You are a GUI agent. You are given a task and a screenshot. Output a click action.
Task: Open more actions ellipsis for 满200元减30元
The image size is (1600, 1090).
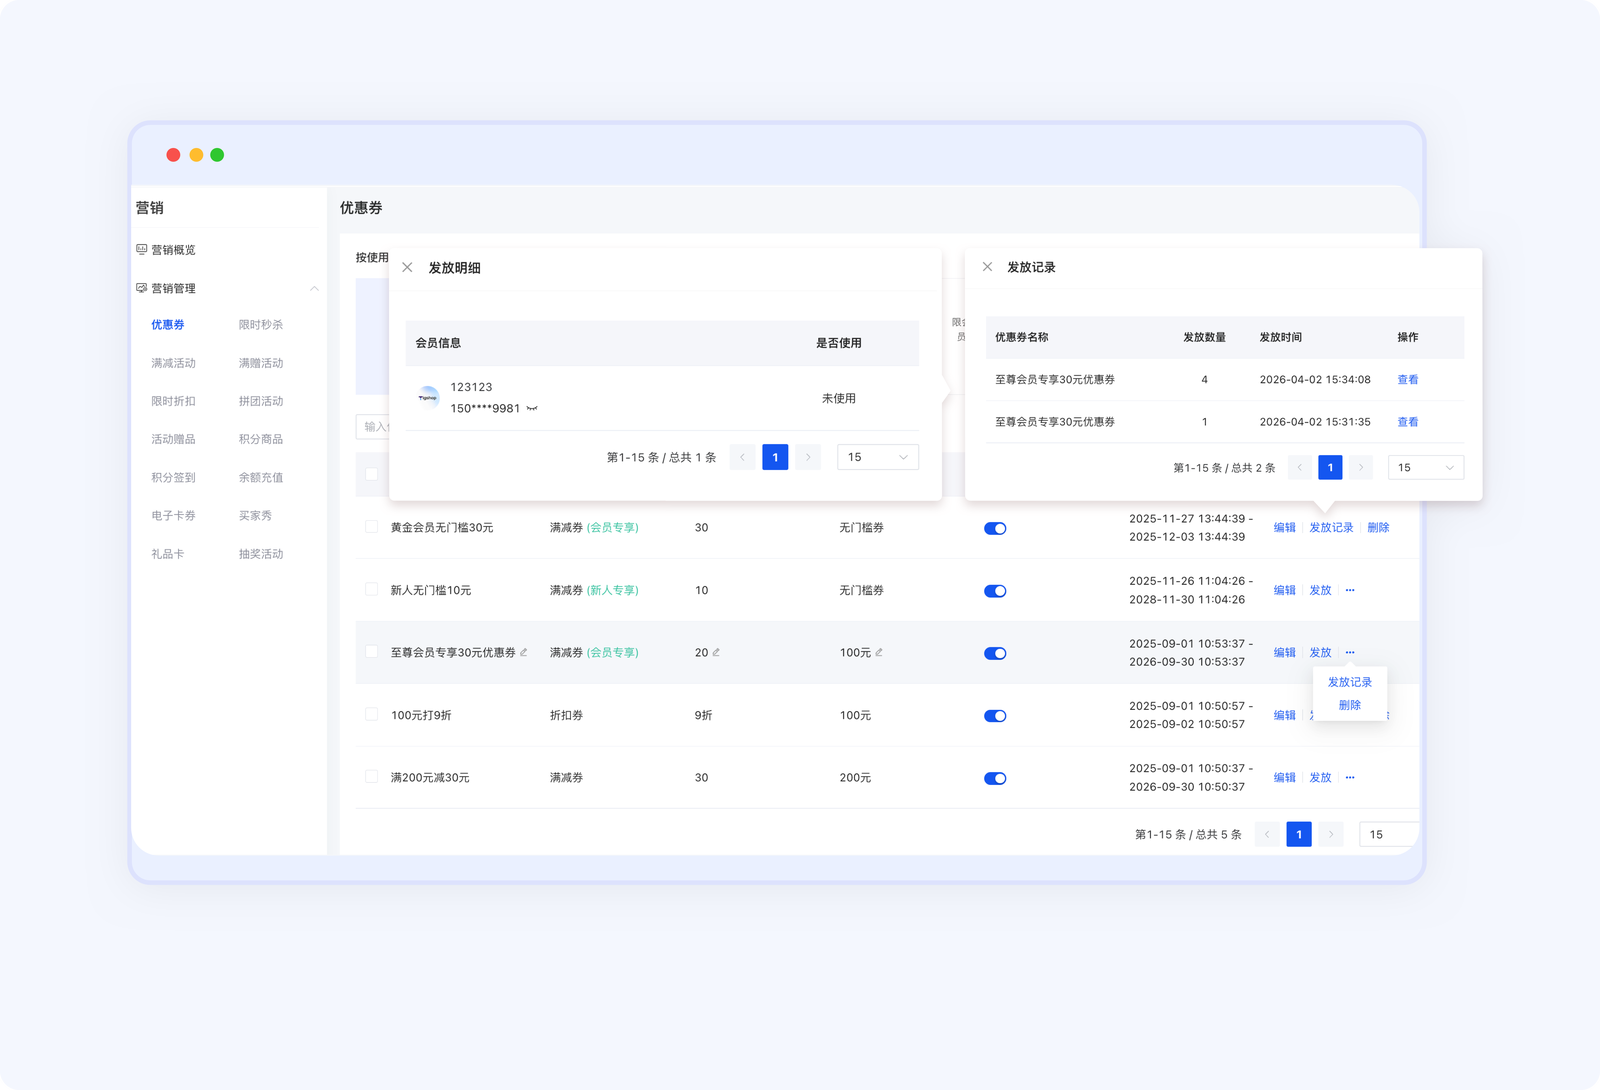pyautogui.click(x=1350, y=778)
